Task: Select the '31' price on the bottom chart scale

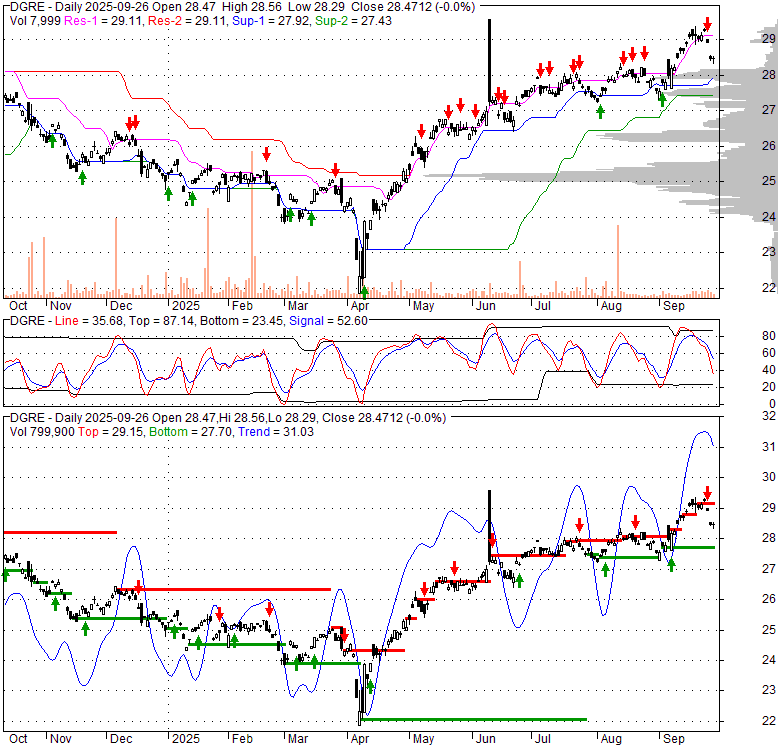Action: pyautogui.click(x=769, y=447)
